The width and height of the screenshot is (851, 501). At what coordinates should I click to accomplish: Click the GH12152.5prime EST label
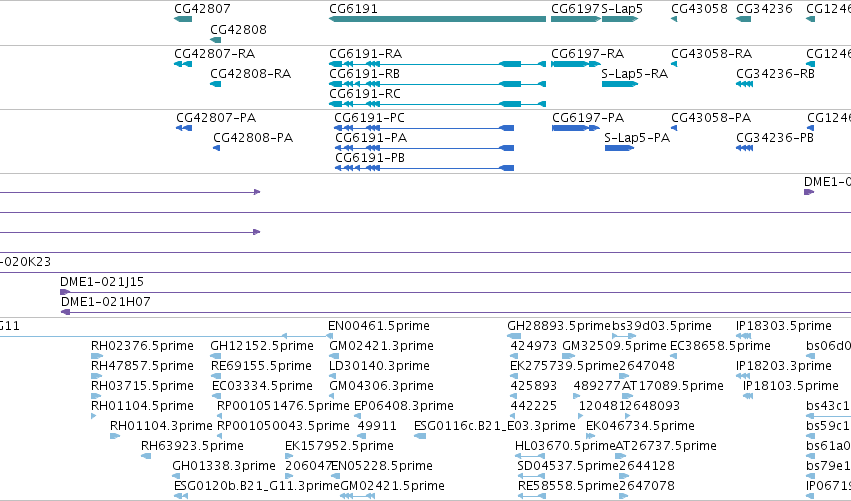click(262, 346)
